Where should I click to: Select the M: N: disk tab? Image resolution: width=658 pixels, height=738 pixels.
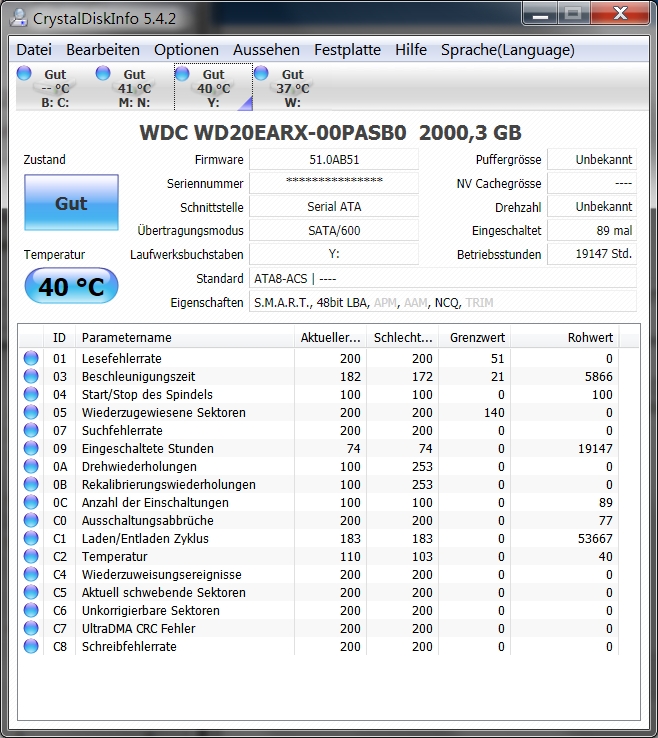tap(134, 88)
